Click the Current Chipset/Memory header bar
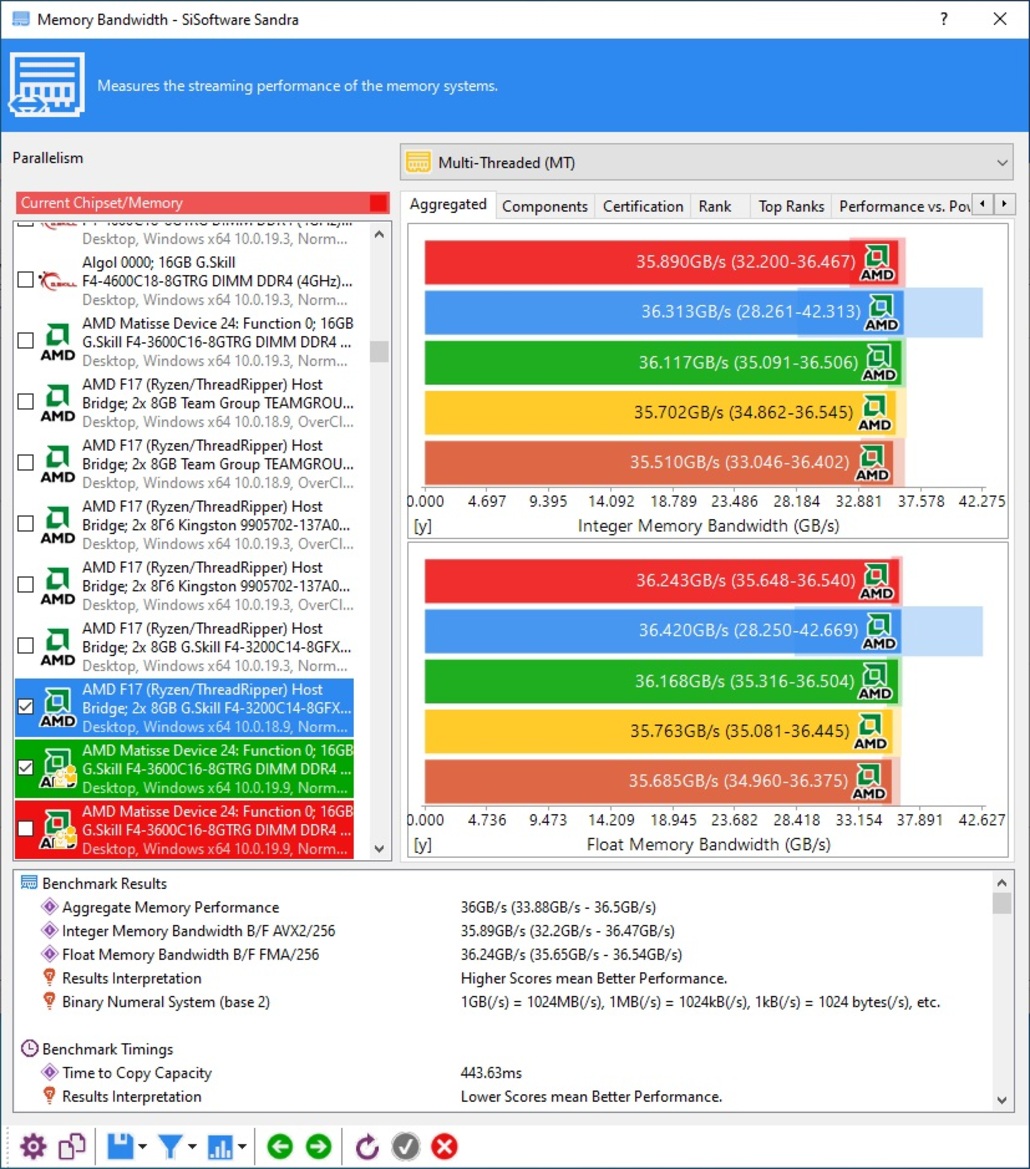The image size is (1030, 1169). click(x=203, y=203)
